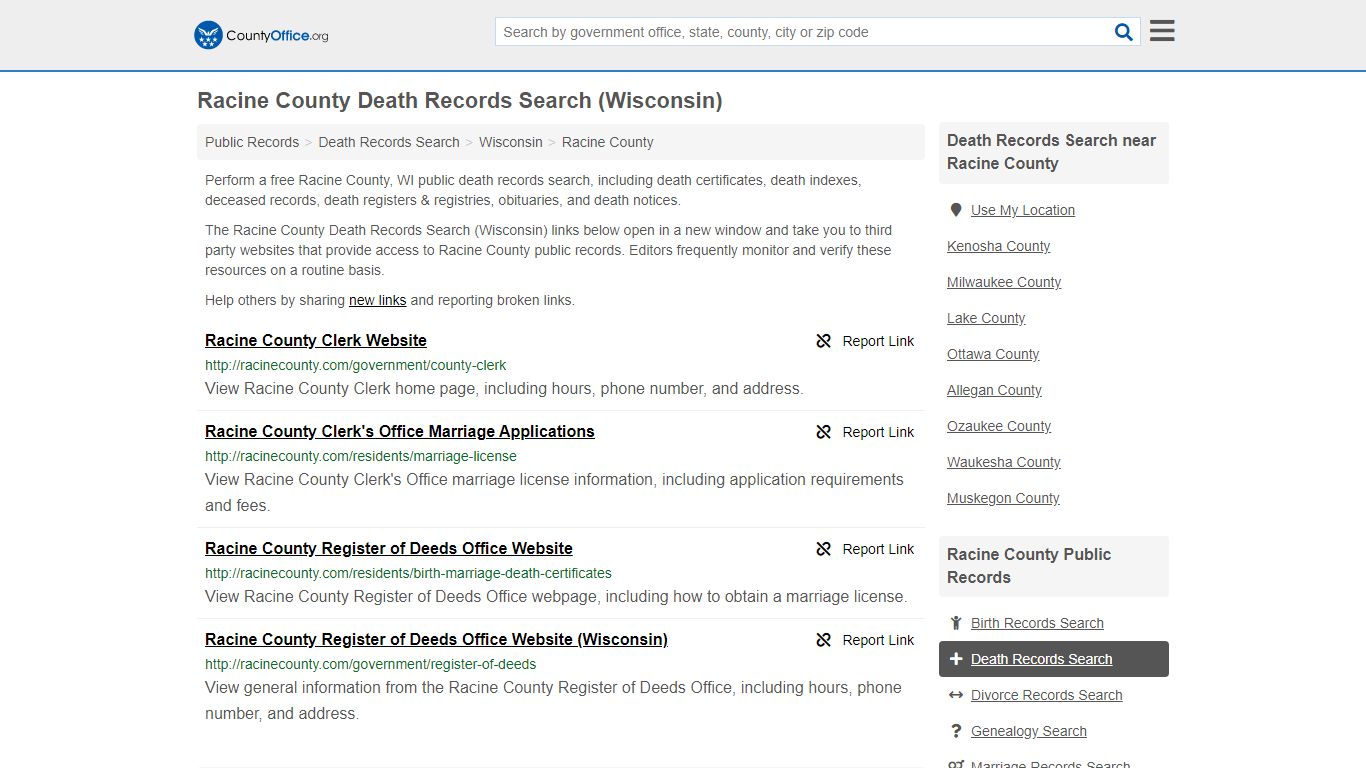The height and width of the screenshot is (768, 1366).
Task: Click the Divorce Records Search arrows icon
Action: (956, 695)
